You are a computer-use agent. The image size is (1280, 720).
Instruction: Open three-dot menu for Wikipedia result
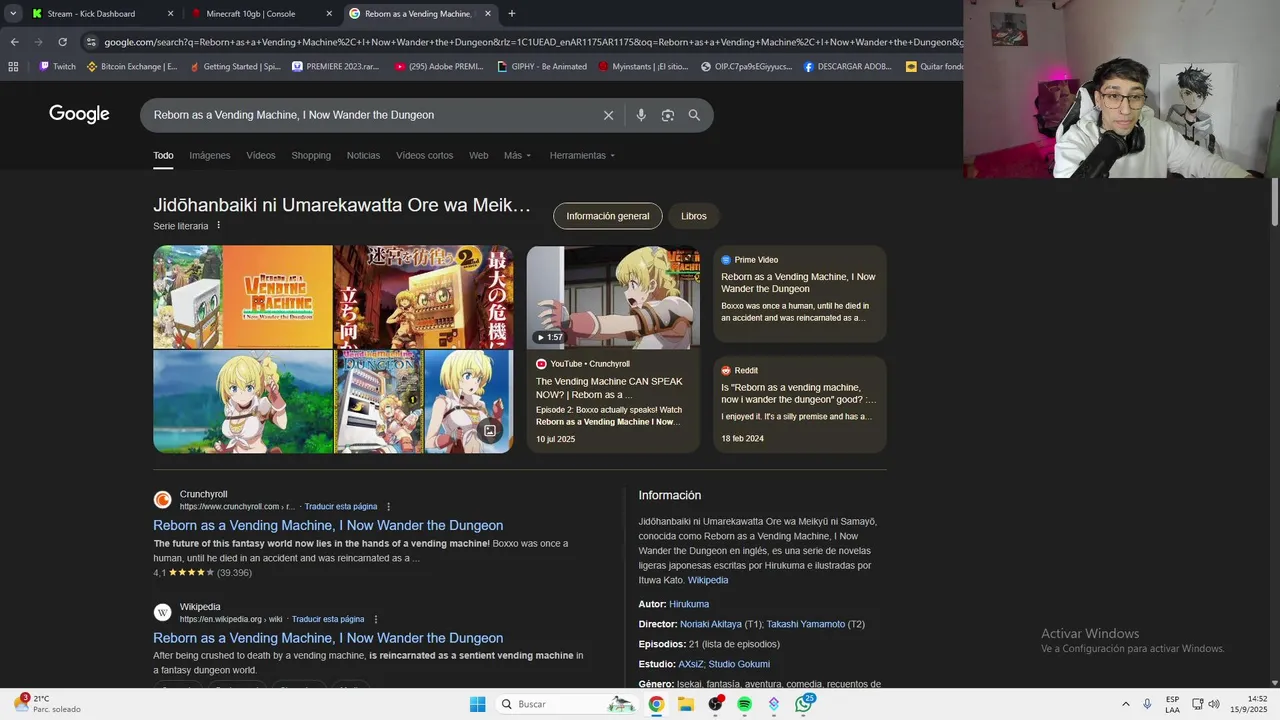tap(376, 619)
